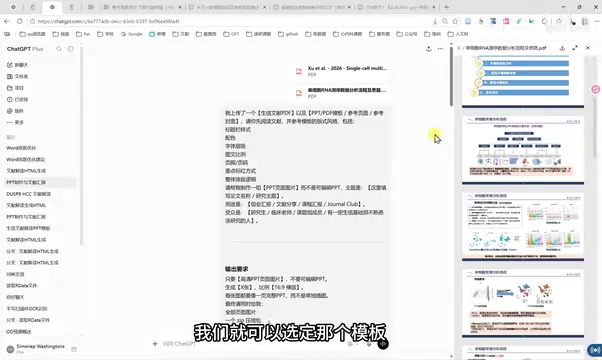Open the library item in sidebar
Image resolution: width=602 pixels, height=360 pixels.
(18, 76)
